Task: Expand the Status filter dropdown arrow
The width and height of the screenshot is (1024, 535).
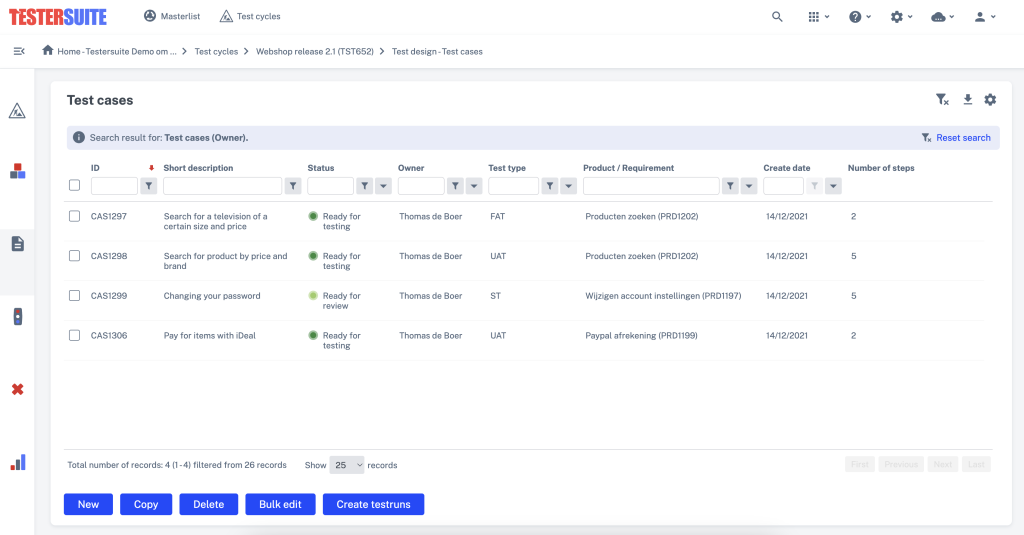Action: [383, 186]
